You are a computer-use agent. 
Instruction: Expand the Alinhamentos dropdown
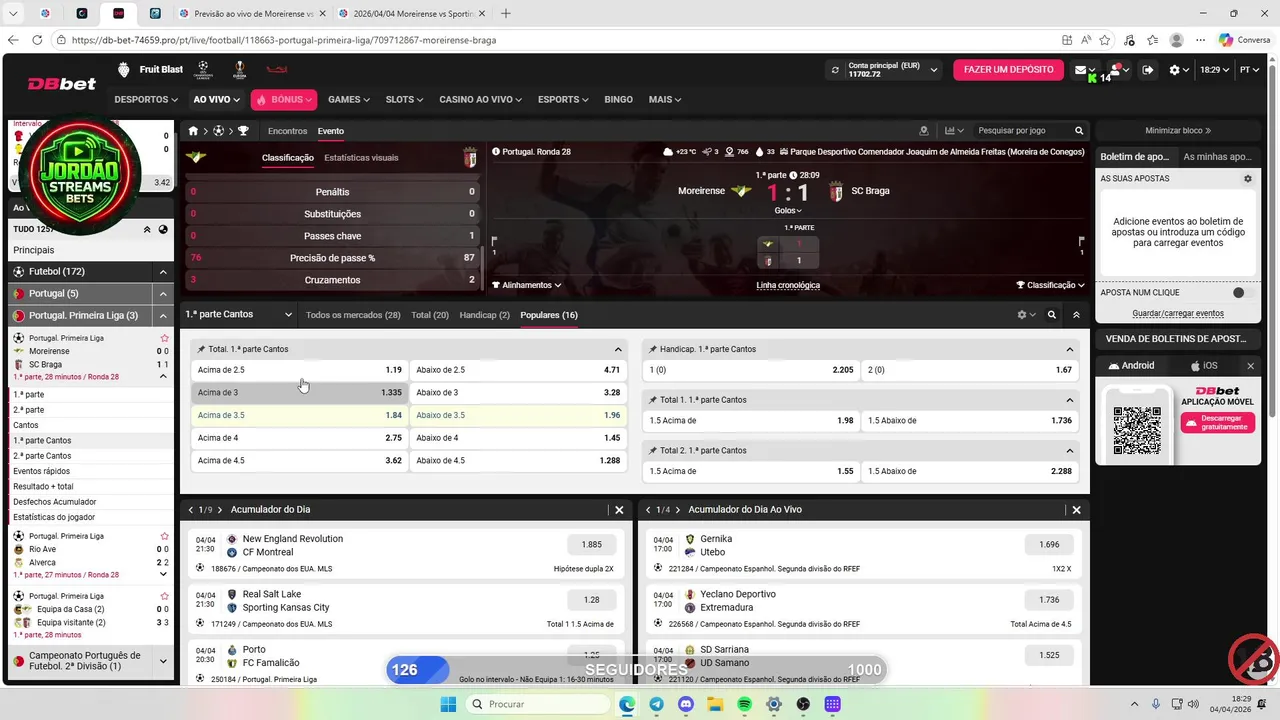click(x=526, y=285)
